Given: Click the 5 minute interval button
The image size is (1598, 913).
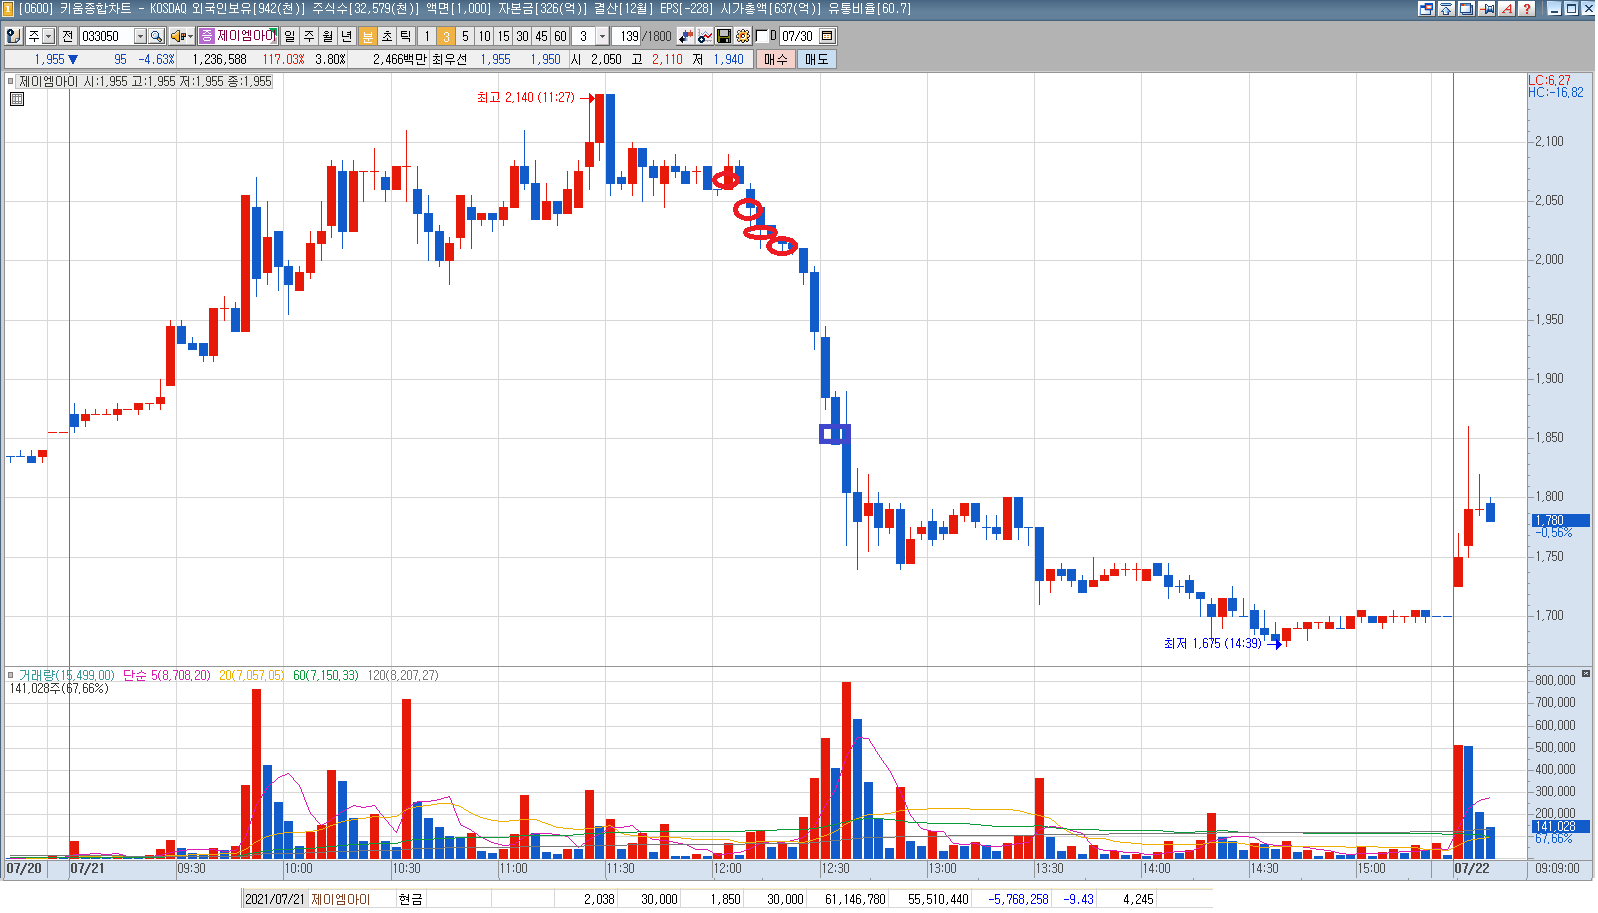Looking at the screenshot, I should click(465, 36).
